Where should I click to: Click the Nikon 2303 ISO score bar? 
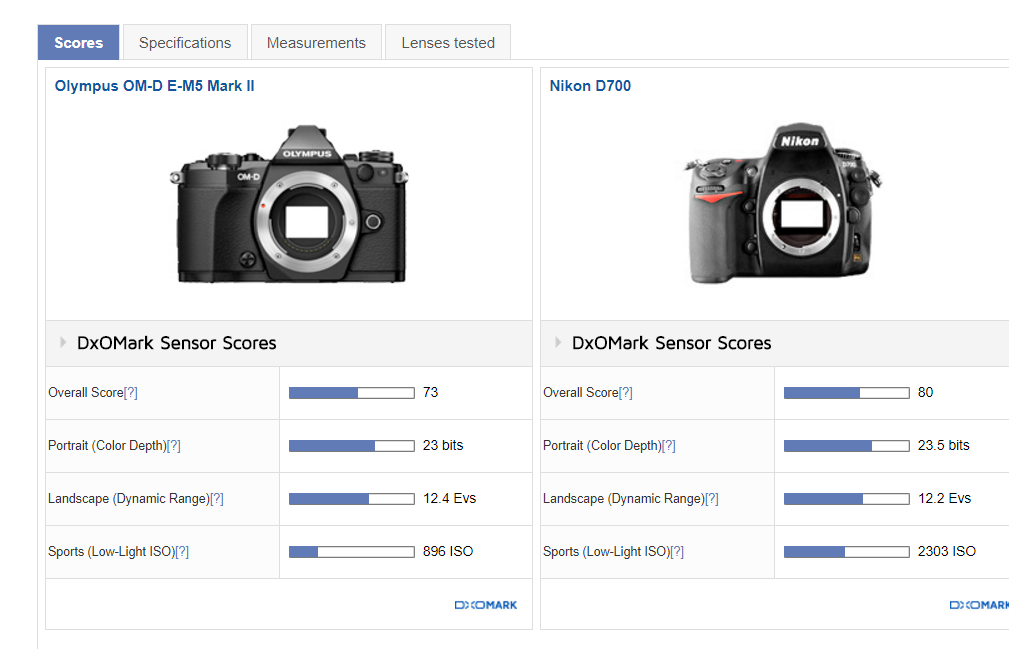tap(847, 552)
